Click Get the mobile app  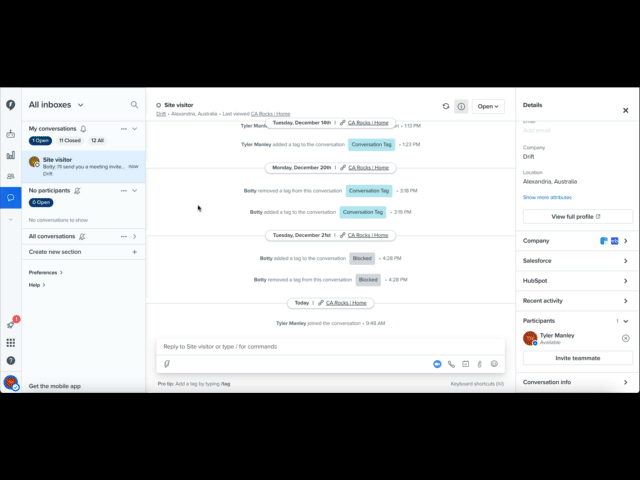tap(55, 386)
